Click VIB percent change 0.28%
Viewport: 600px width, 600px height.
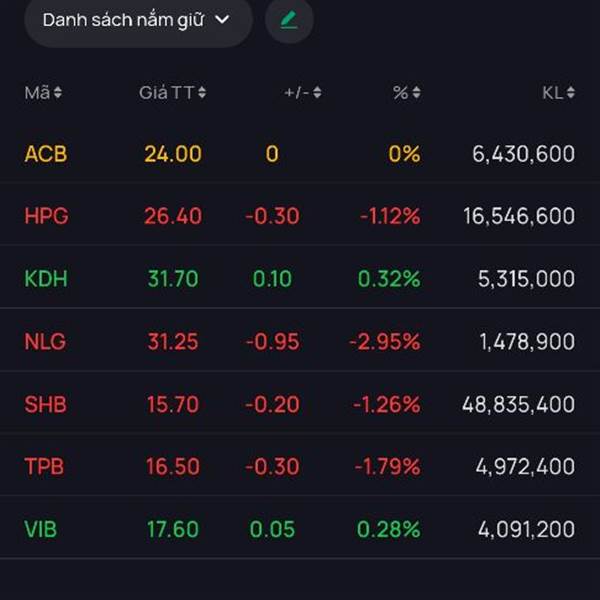coord(388,529)
